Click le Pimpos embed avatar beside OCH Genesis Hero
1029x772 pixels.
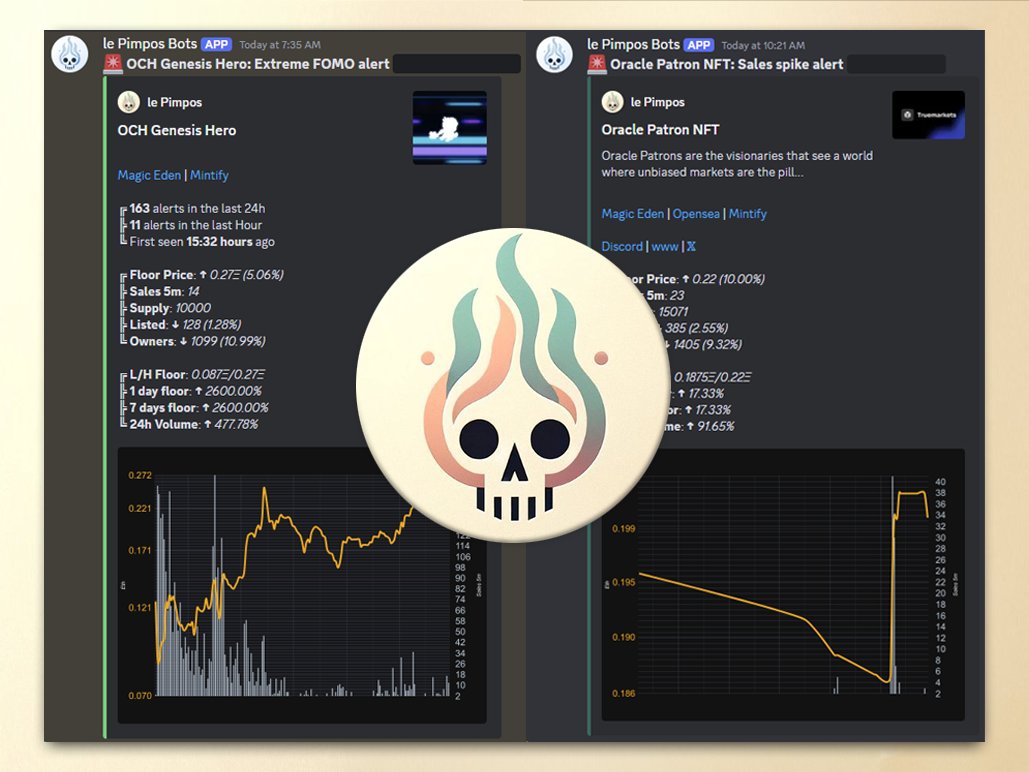tap(129, 102)
